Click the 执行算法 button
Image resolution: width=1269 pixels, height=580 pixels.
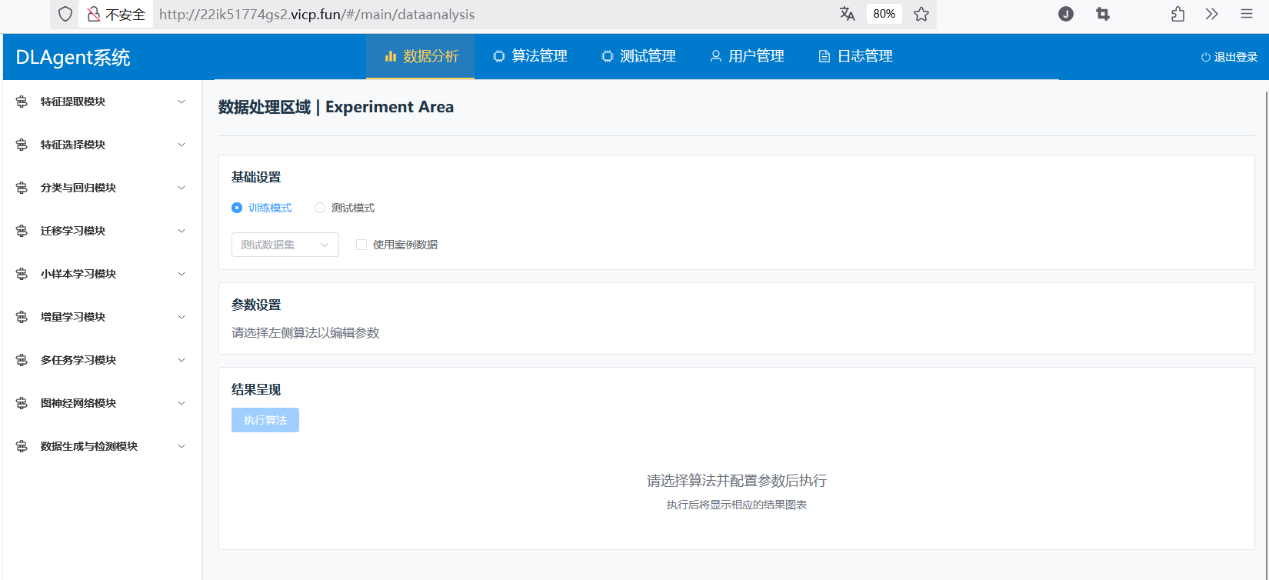[264, 420]
